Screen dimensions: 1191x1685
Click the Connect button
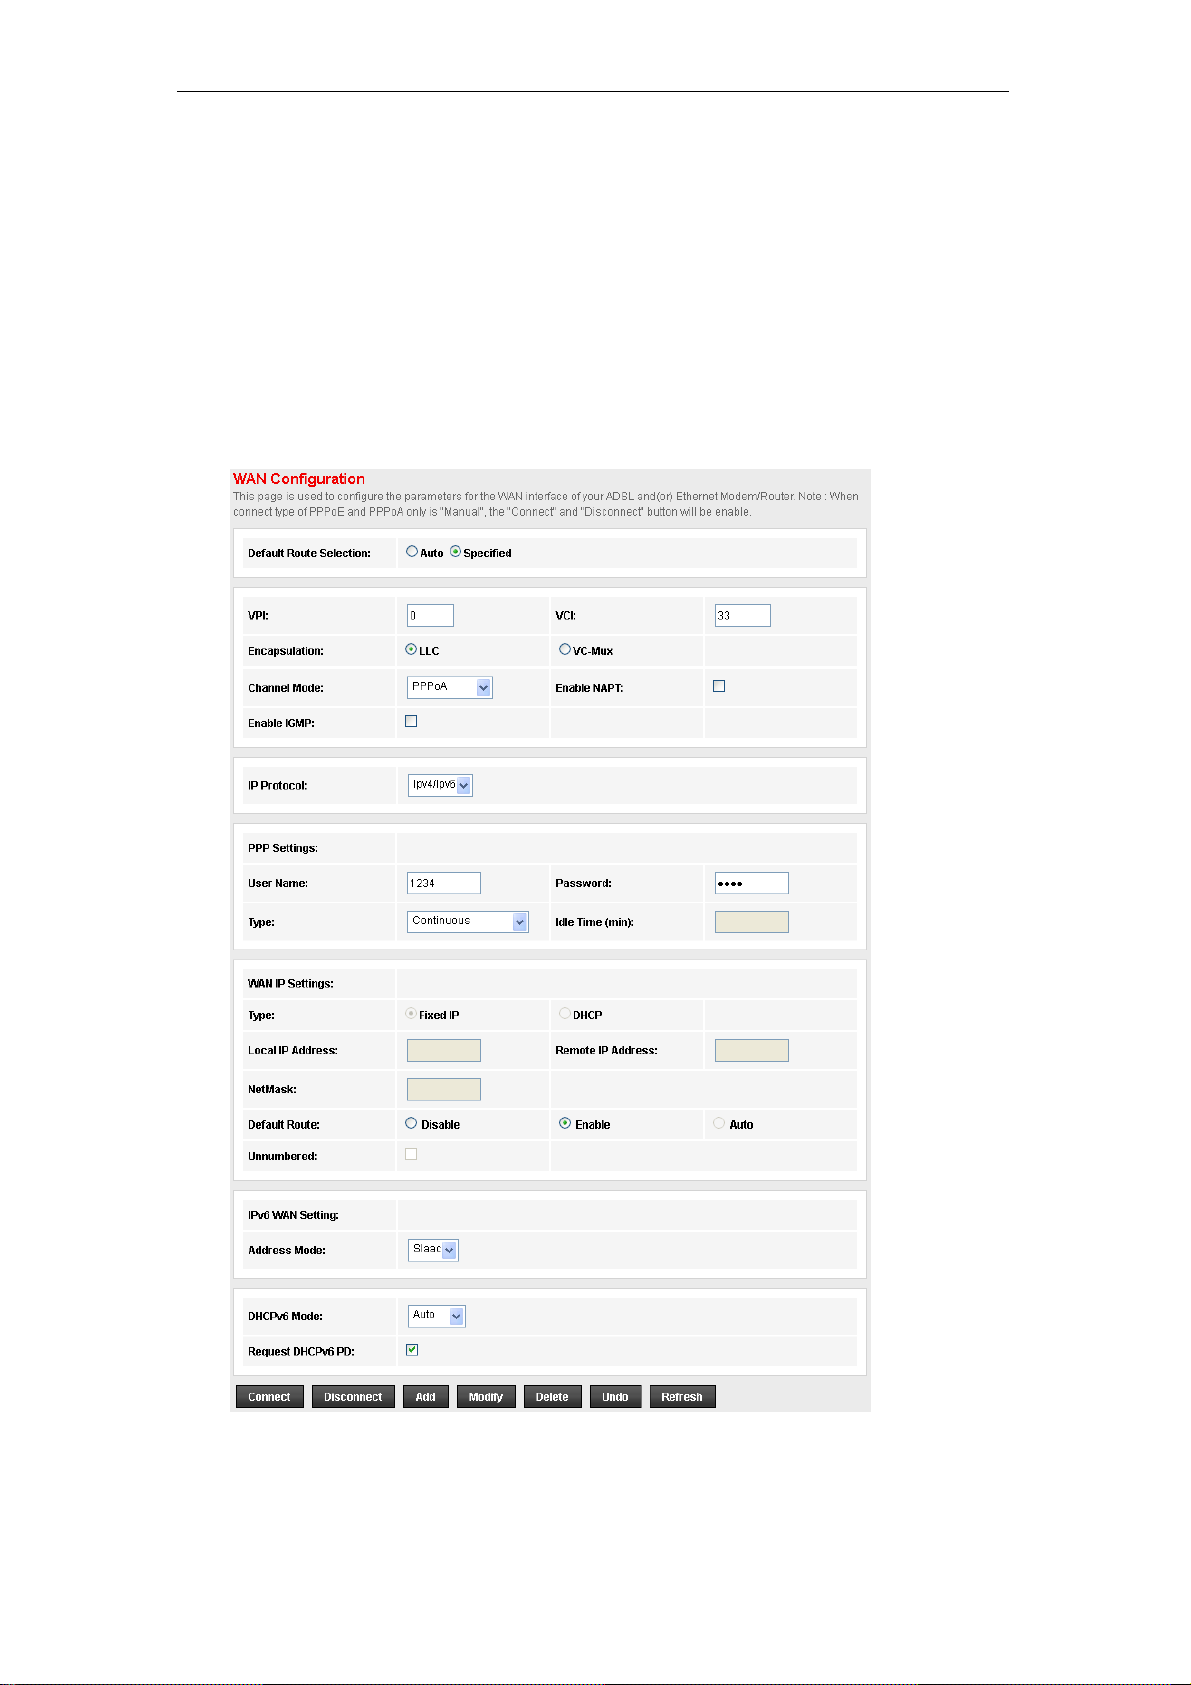(269, 1397)
